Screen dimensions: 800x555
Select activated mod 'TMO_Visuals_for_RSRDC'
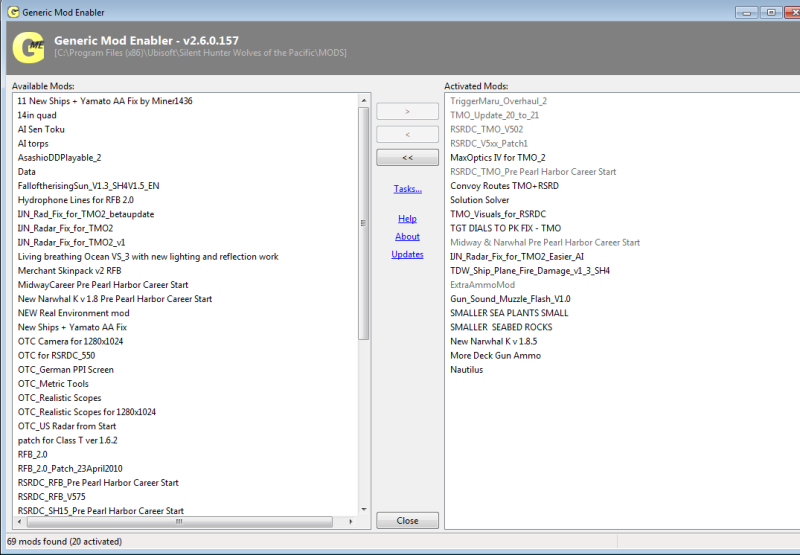pos(498,214)
